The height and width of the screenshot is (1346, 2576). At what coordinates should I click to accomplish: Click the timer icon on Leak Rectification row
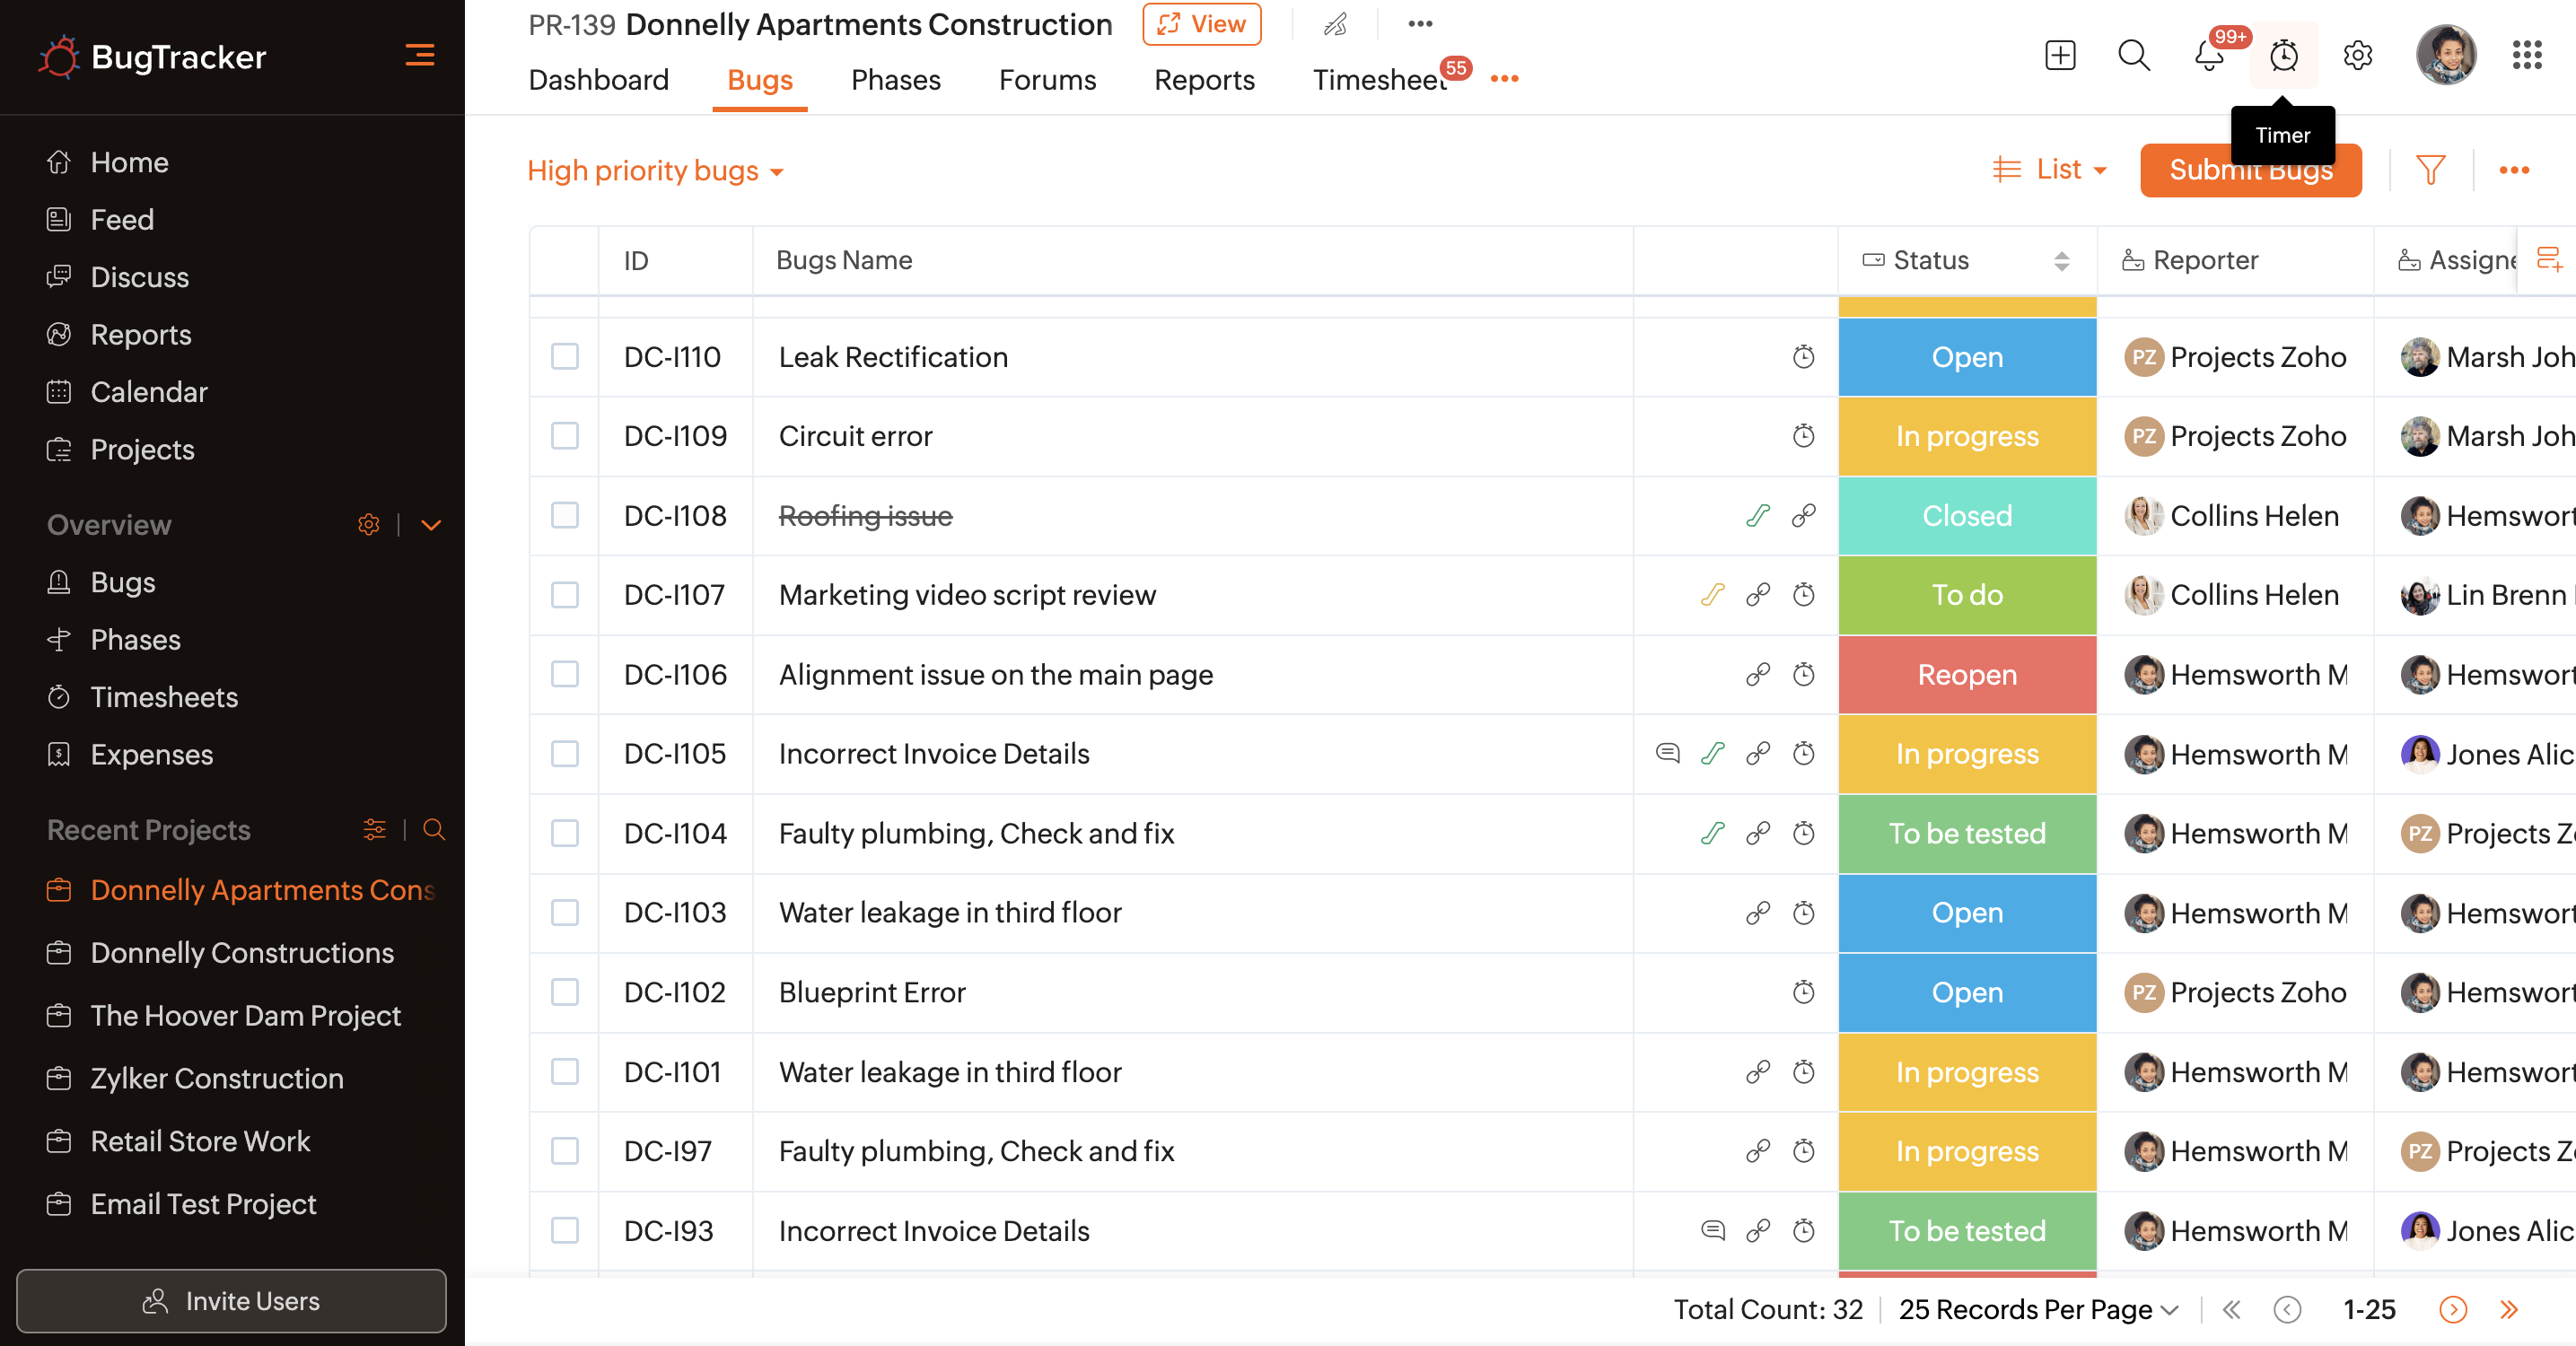point(1803,357)
